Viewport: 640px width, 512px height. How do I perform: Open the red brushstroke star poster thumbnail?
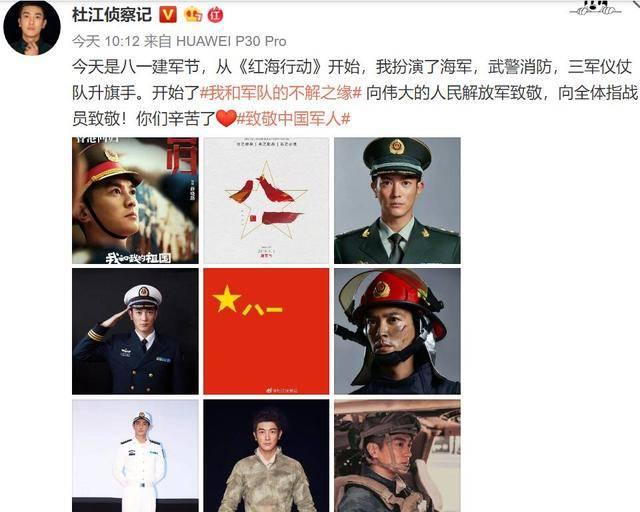click(x=266, y=200)
